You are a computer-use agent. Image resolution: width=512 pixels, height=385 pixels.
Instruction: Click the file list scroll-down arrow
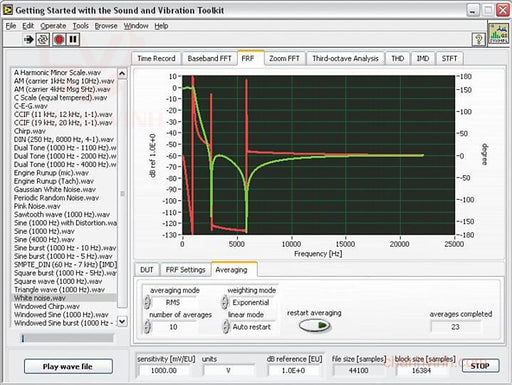[x=122, y=321]
